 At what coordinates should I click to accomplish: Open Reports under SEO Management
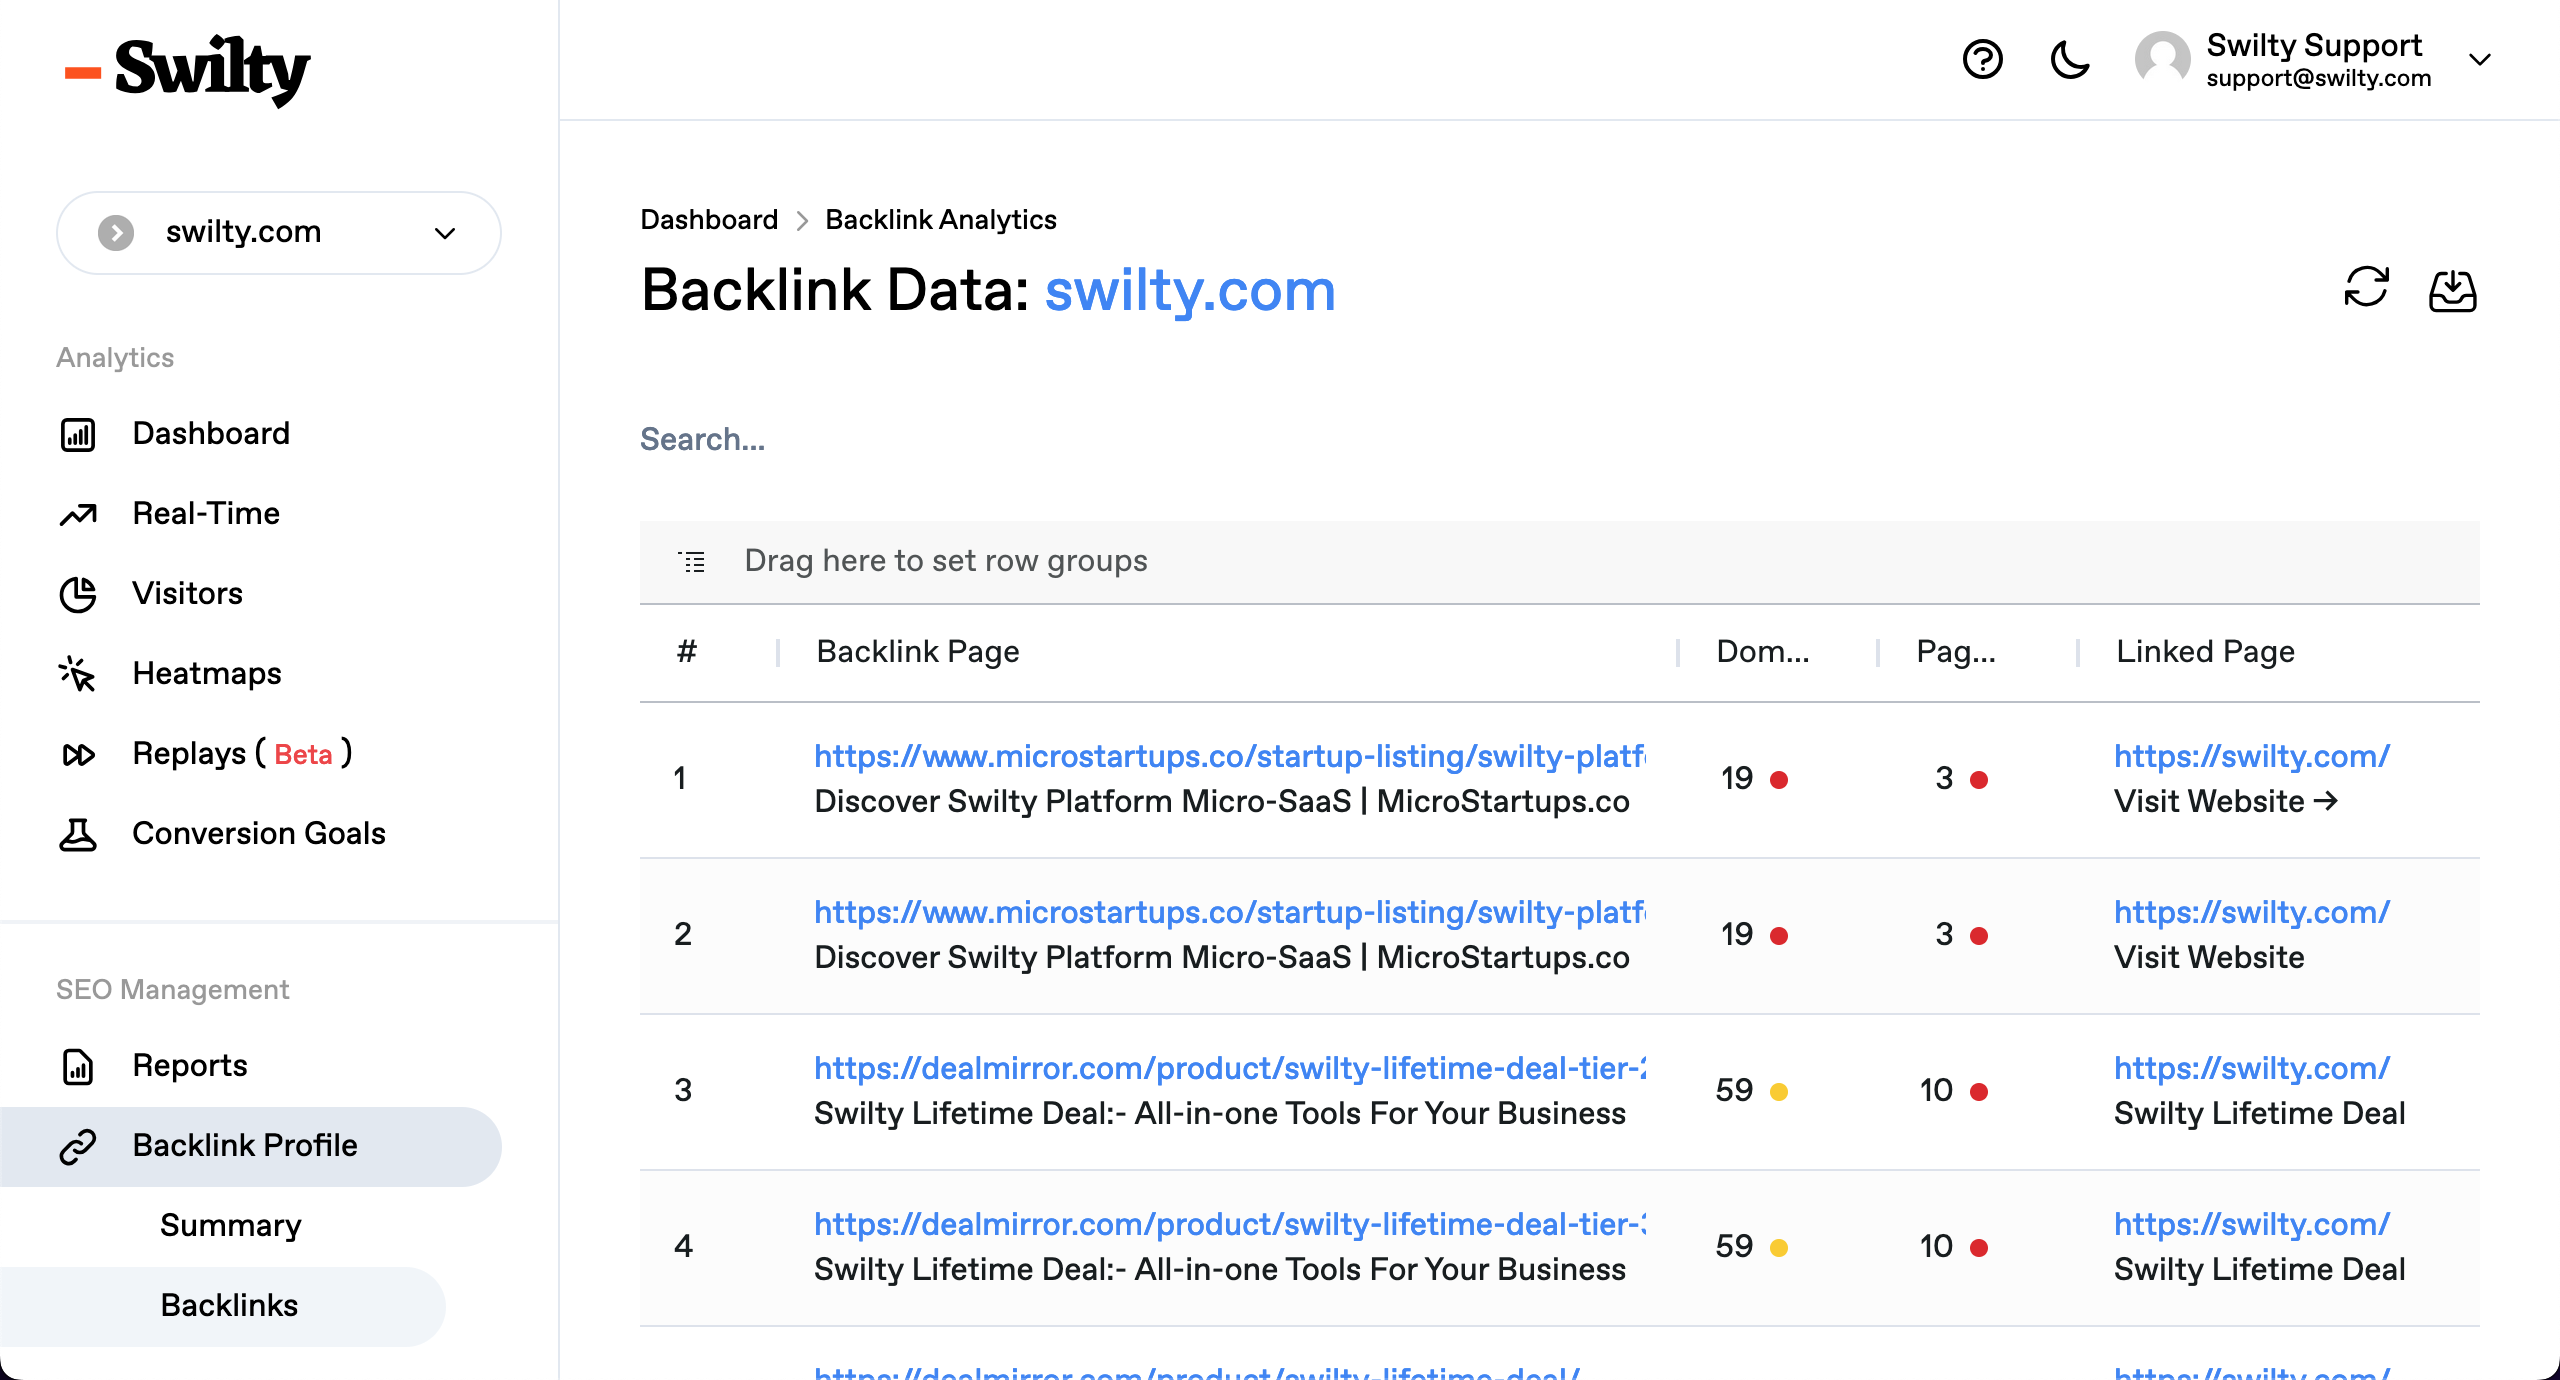[190, 1065]
